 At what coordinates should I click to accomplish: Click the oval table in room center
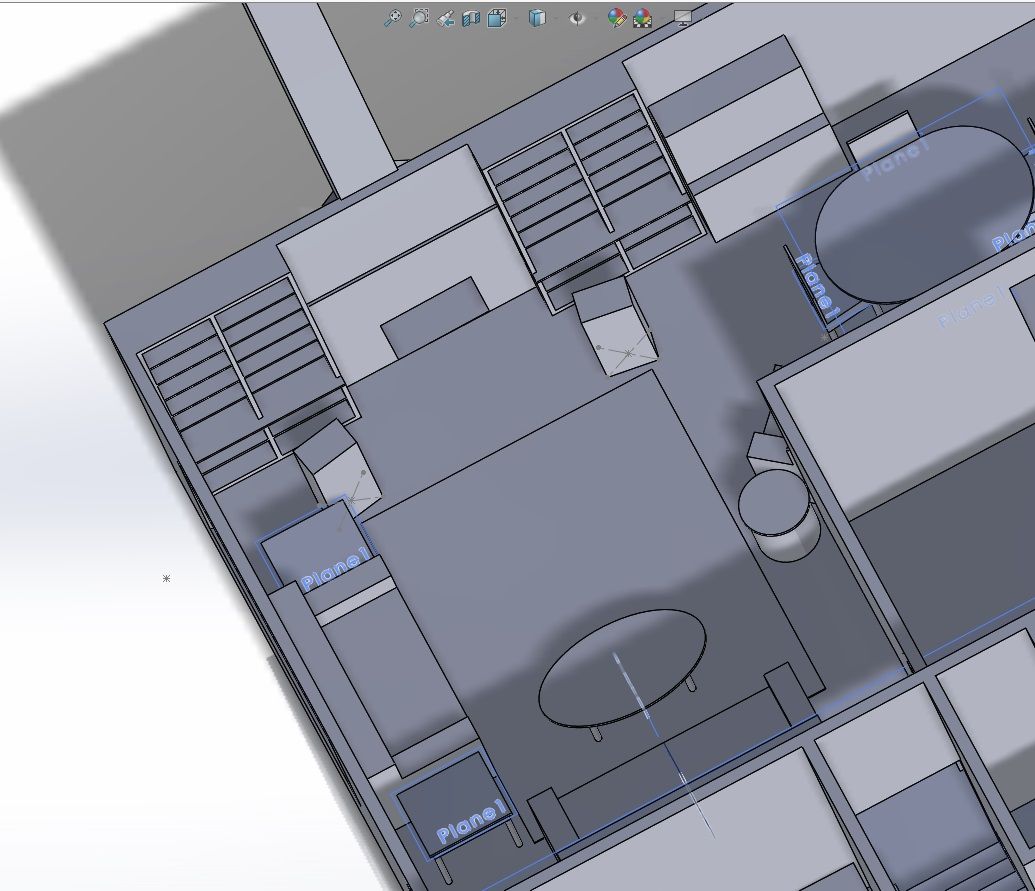[624, 665]
